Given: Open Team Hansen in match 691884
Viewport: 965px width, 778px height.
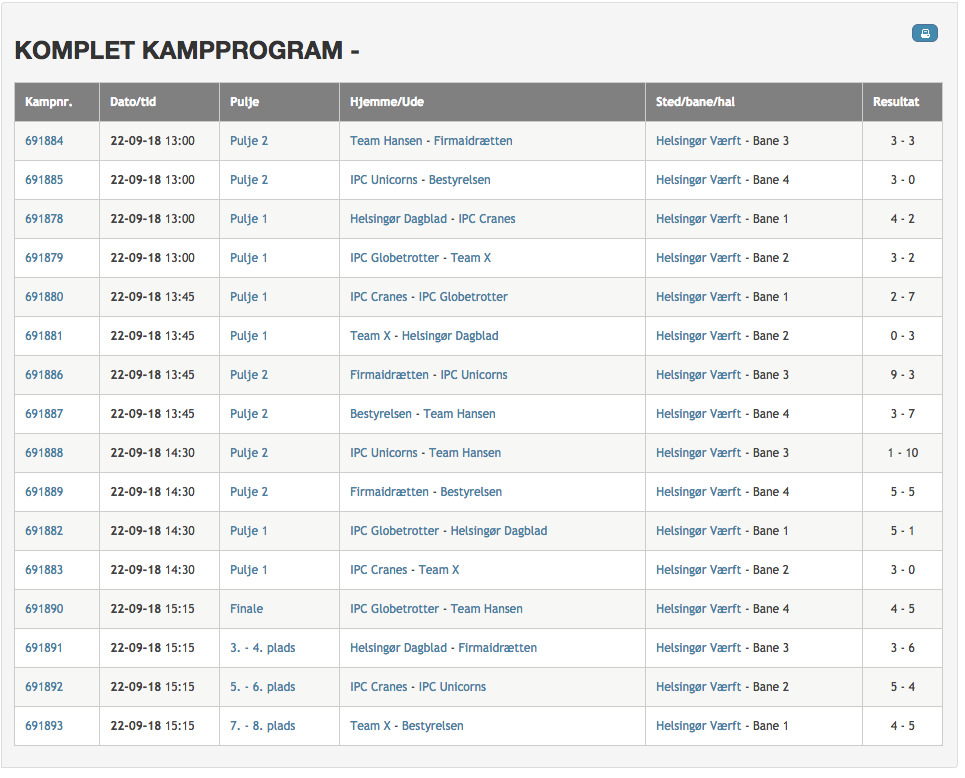Looking at the screenshot, I should [386, 141].
